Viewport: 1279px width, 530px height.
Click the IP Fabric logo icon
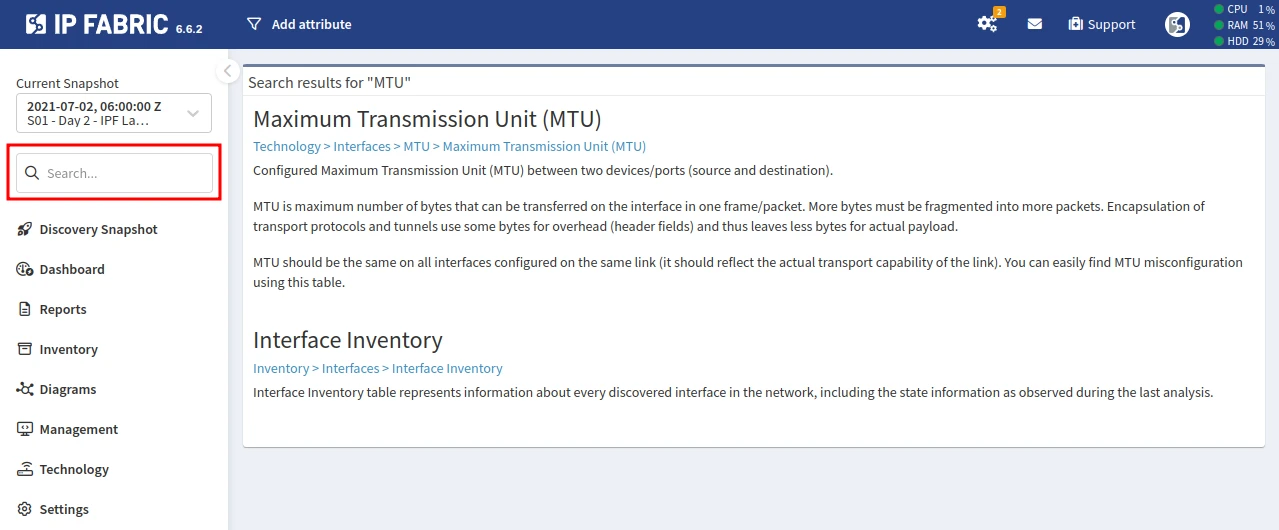[36, 24]
